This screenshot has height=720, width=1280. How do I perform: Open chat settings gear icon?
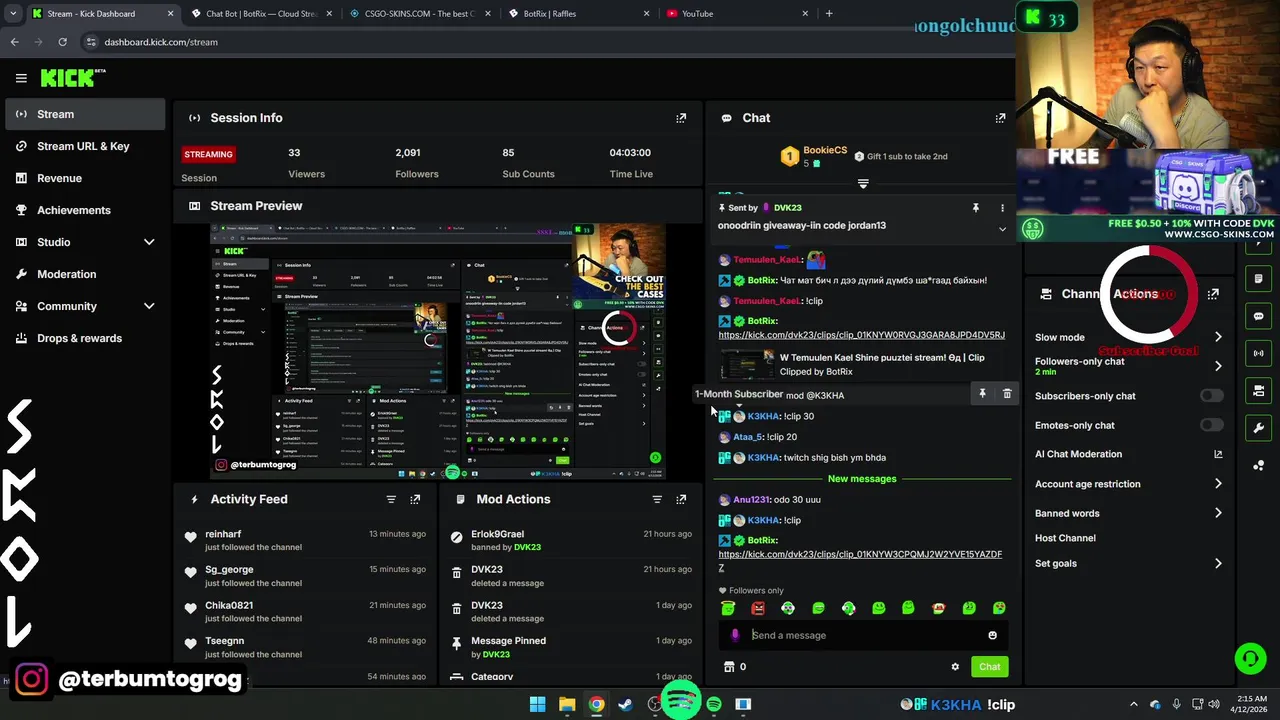955,667
